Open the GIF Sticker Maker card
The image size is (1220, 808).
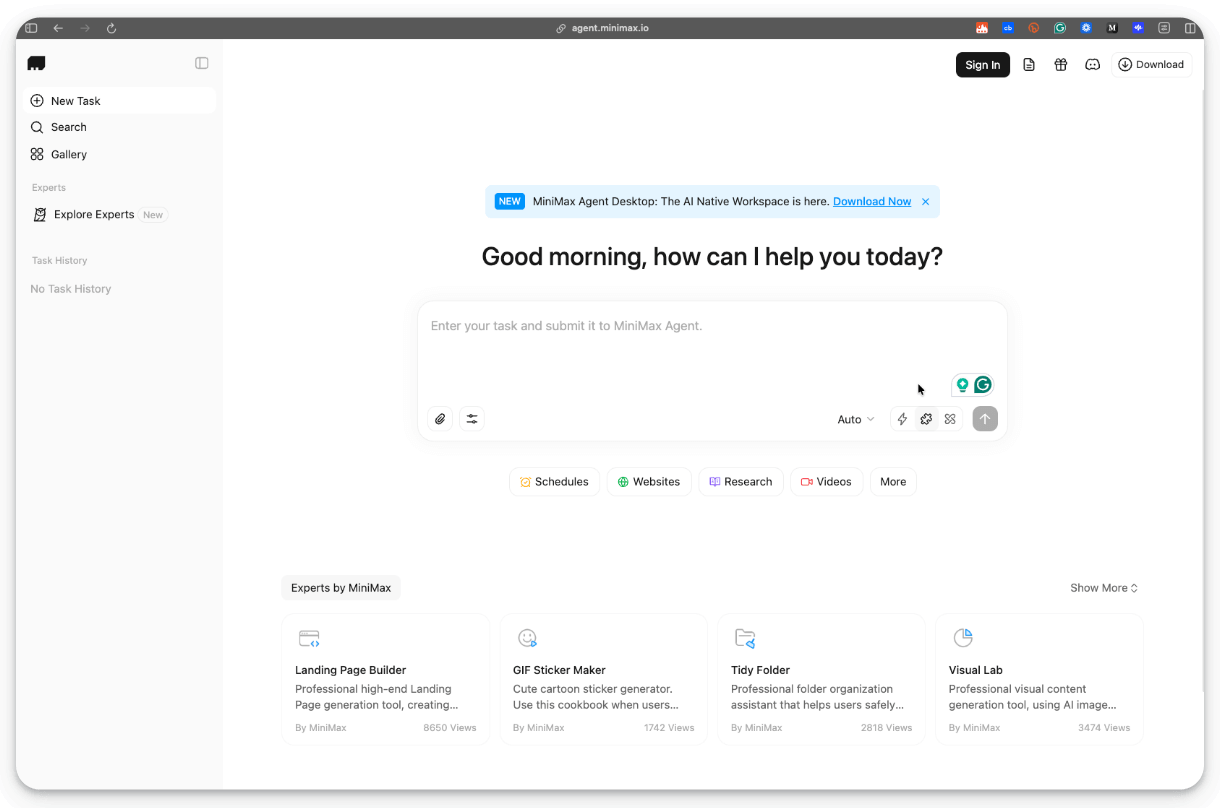tap(604, 679)
